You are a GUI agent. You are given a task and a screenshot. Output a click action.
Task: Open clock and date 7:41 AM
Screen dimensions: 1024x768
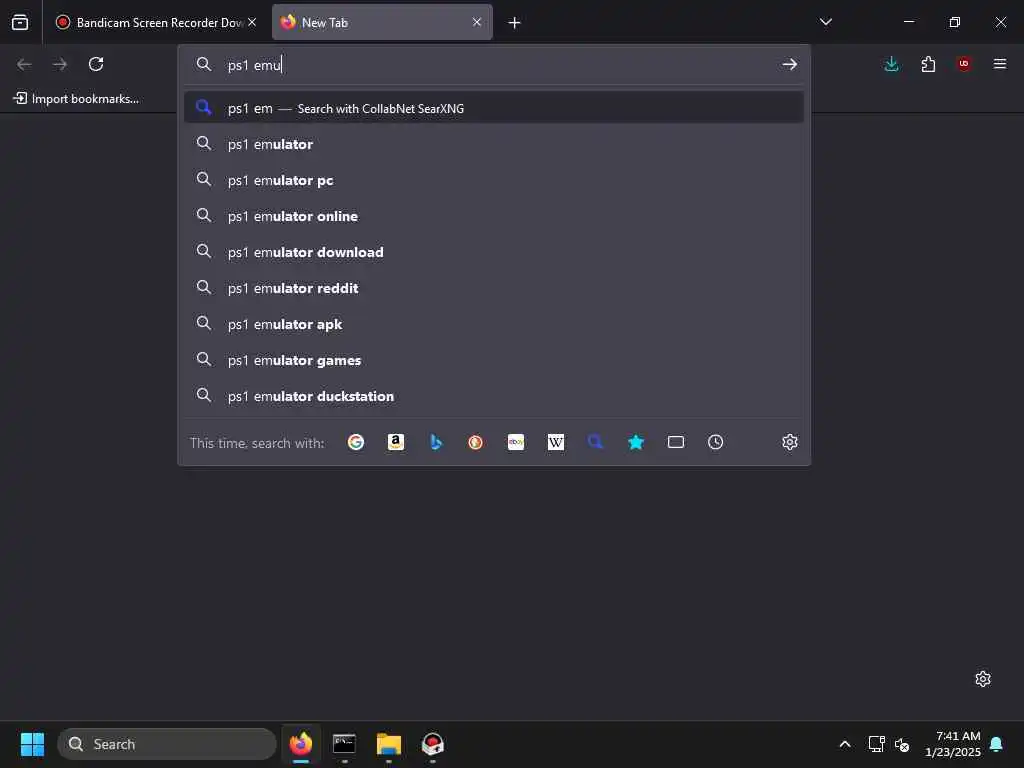click(x=953, y=744)
